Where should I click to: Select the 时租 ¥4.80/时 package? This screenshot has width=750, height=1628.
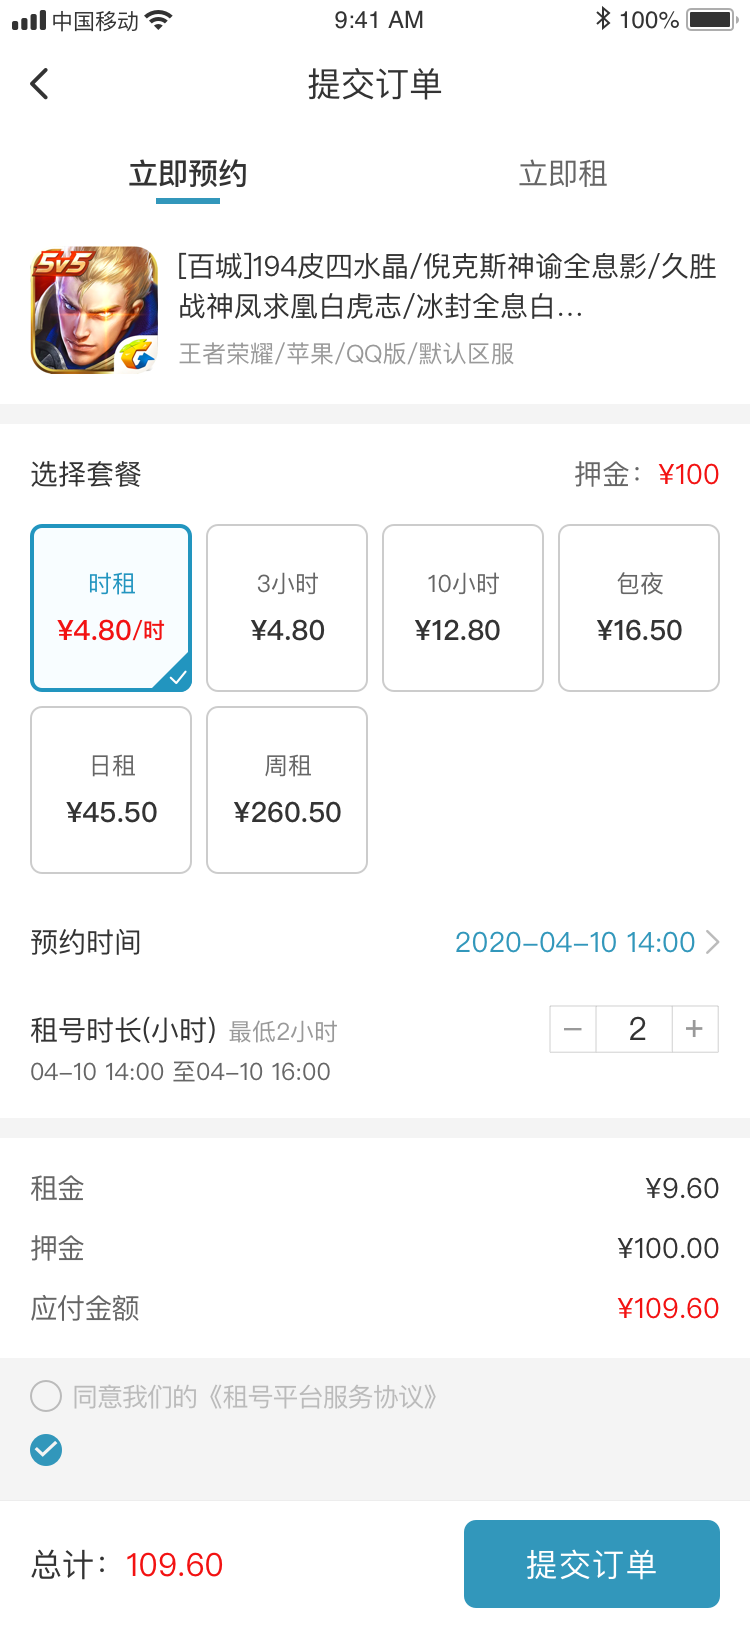111,608
